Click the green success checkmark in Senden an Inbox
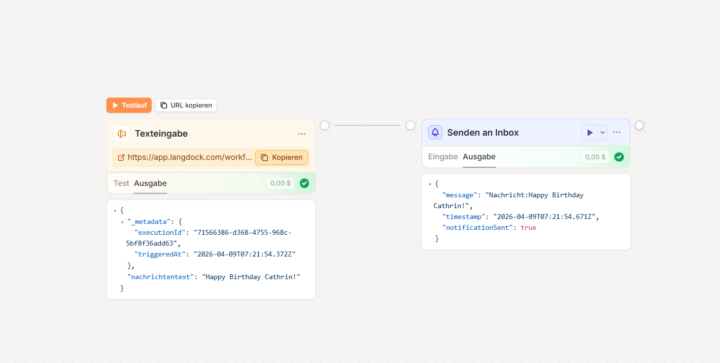 (619, 157)
